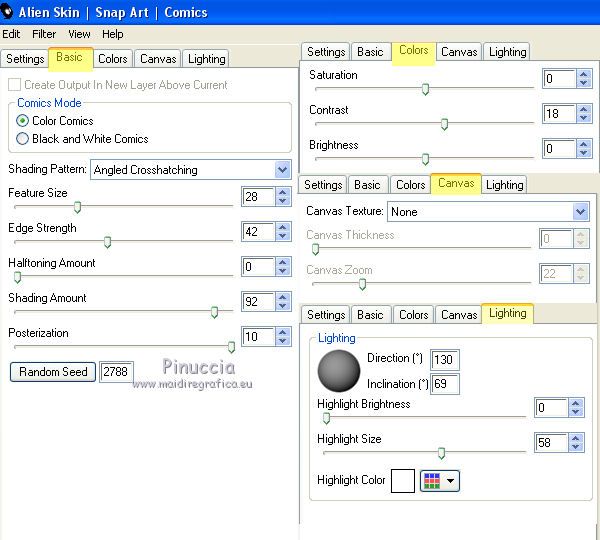Decrease Feature Size with down arrow
The image size is (600, 540).
coord(283,201)
